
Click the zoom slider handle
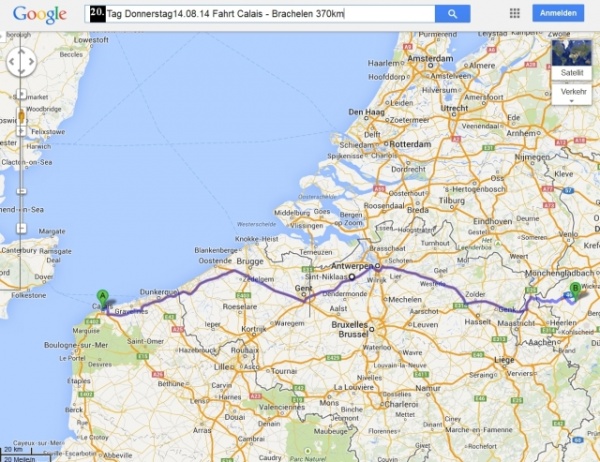[21, 191]
